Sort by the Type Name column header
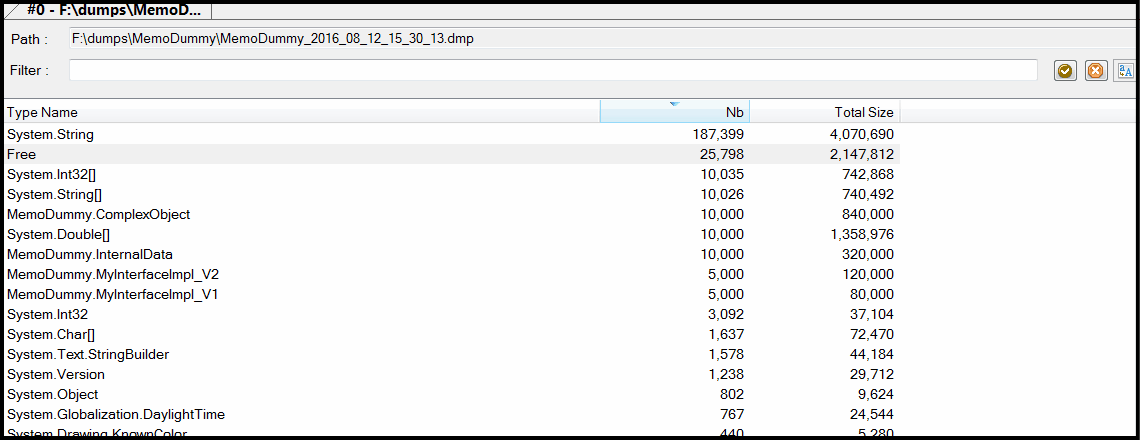Image resolution: width=1140 pixels, height=440 pixels. [300, 112]
